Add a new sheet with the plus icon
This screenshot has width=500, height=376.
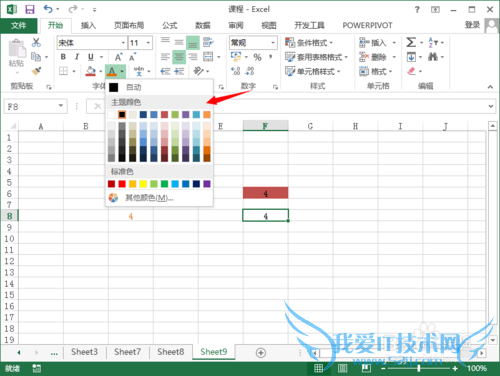pos(261,353)
